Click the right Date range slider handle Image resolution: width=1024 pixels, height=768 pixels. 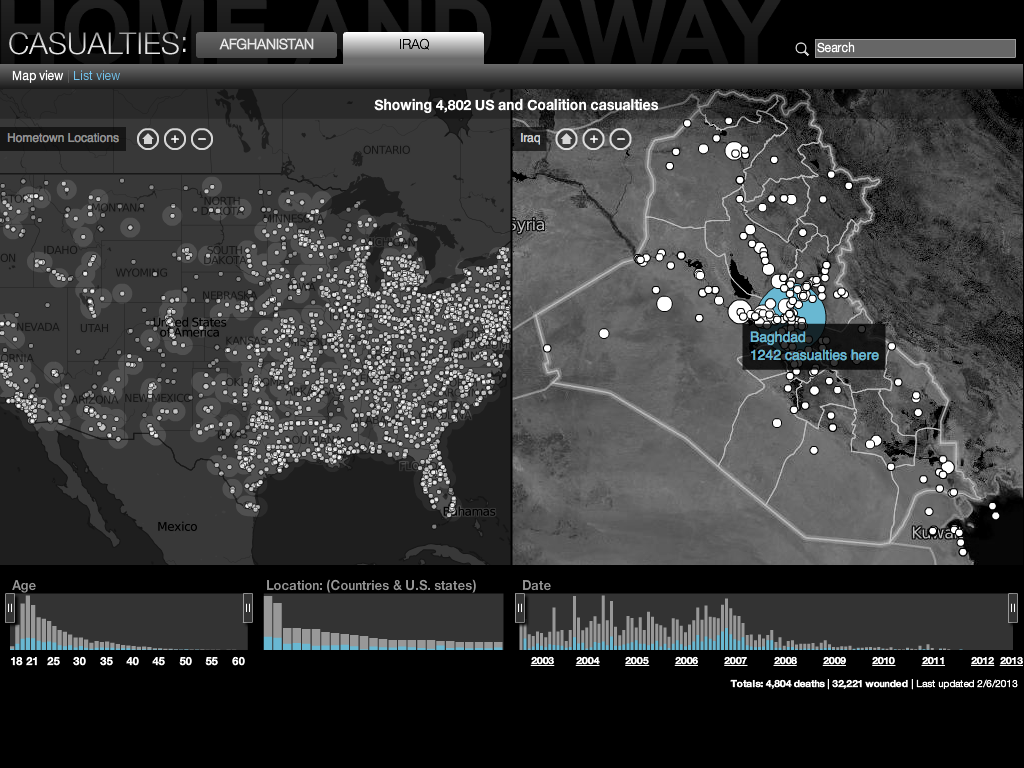(1012, 607)
